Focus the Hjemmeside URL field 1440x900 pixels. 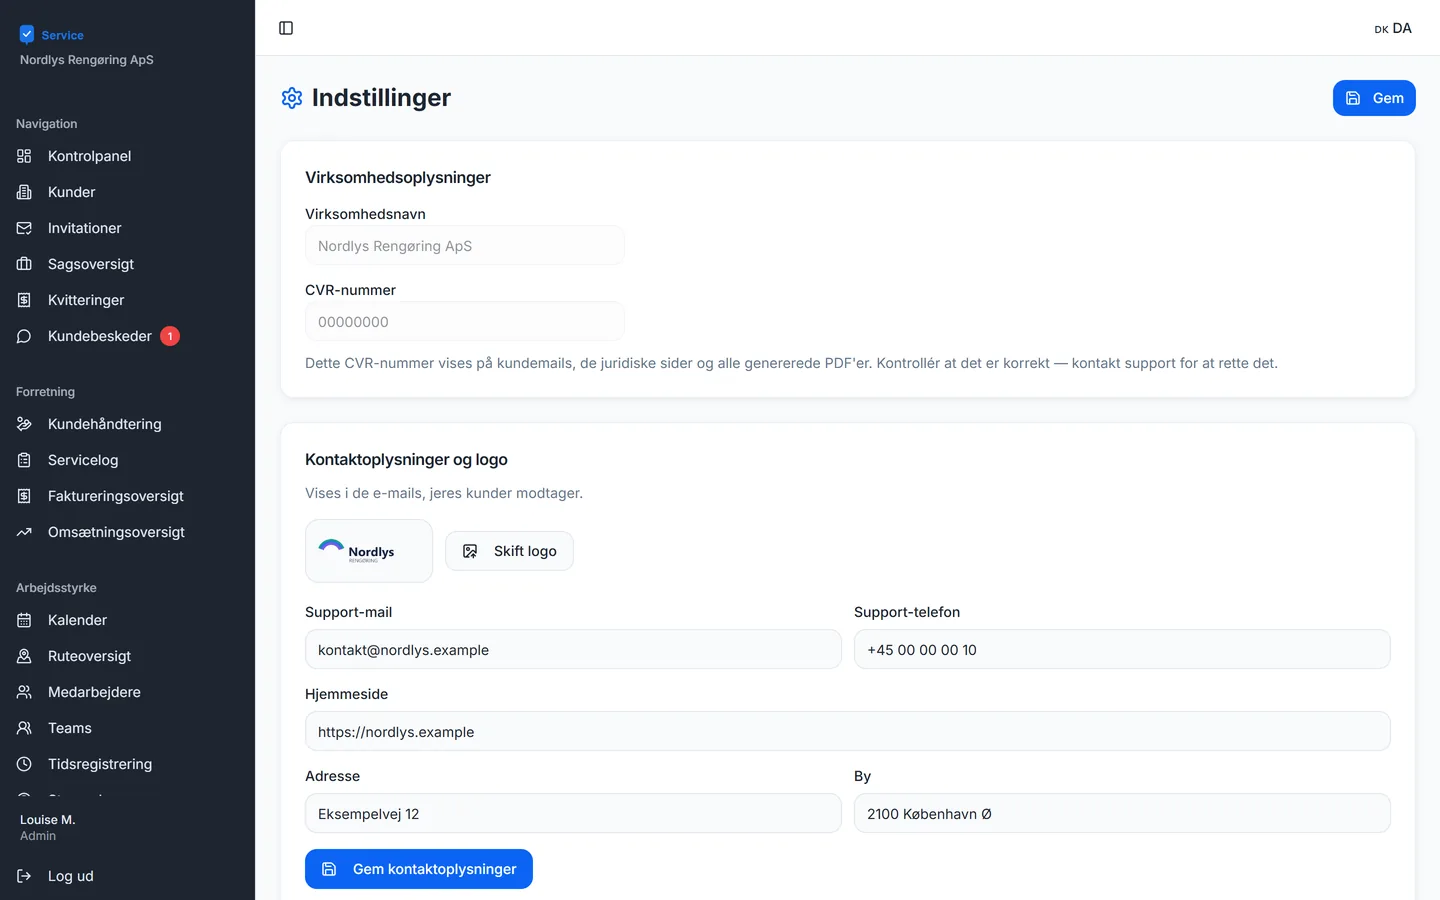tap(848, 731)
